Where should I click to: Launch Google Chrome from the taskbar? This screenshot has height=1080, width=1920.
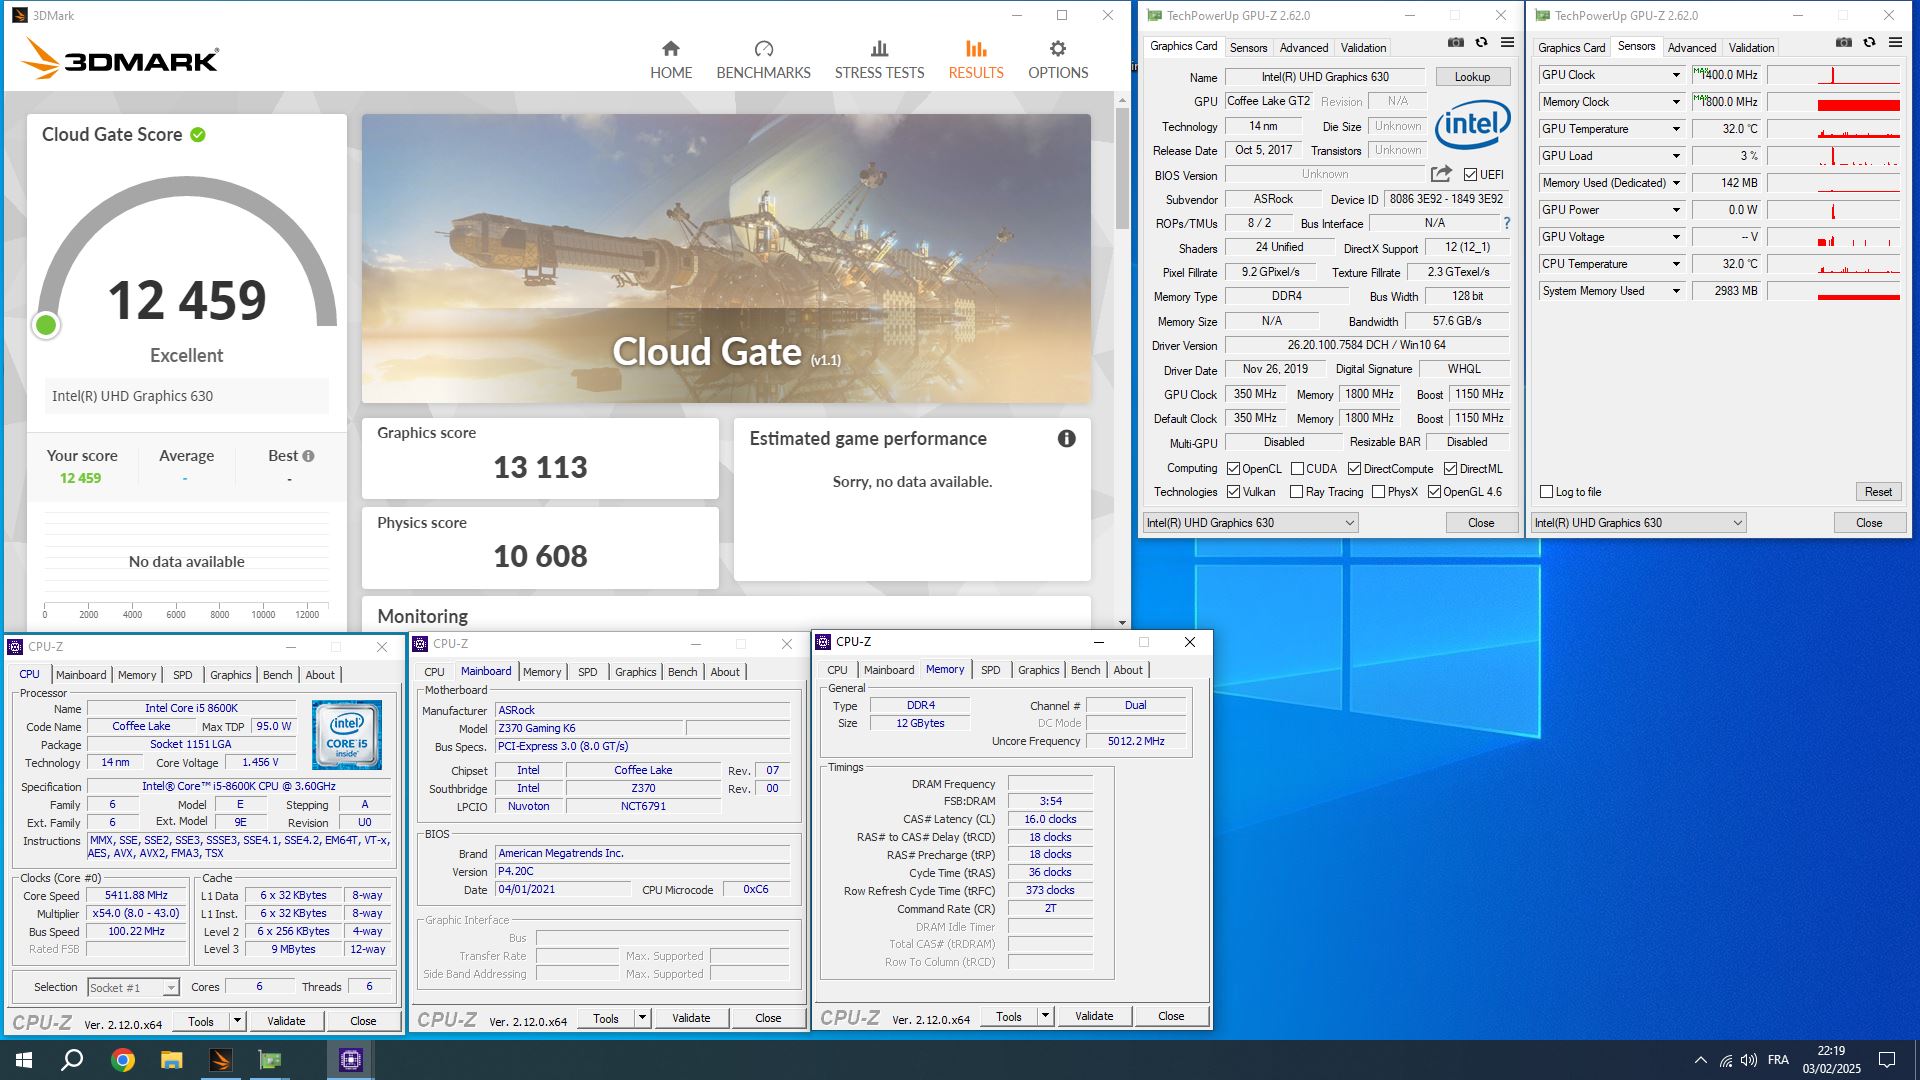pos(123,1060)
